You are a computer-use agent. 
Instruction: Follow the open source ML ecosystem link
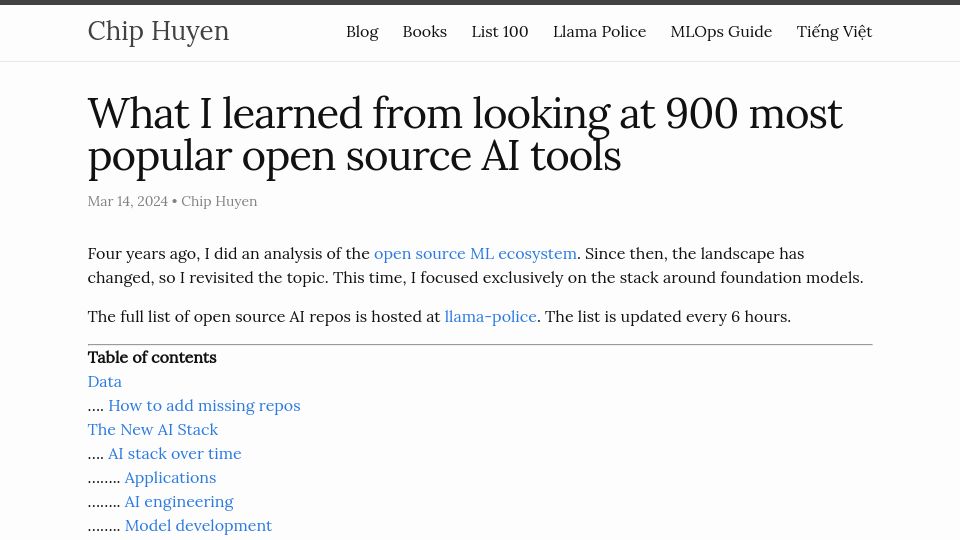point(475,253)
